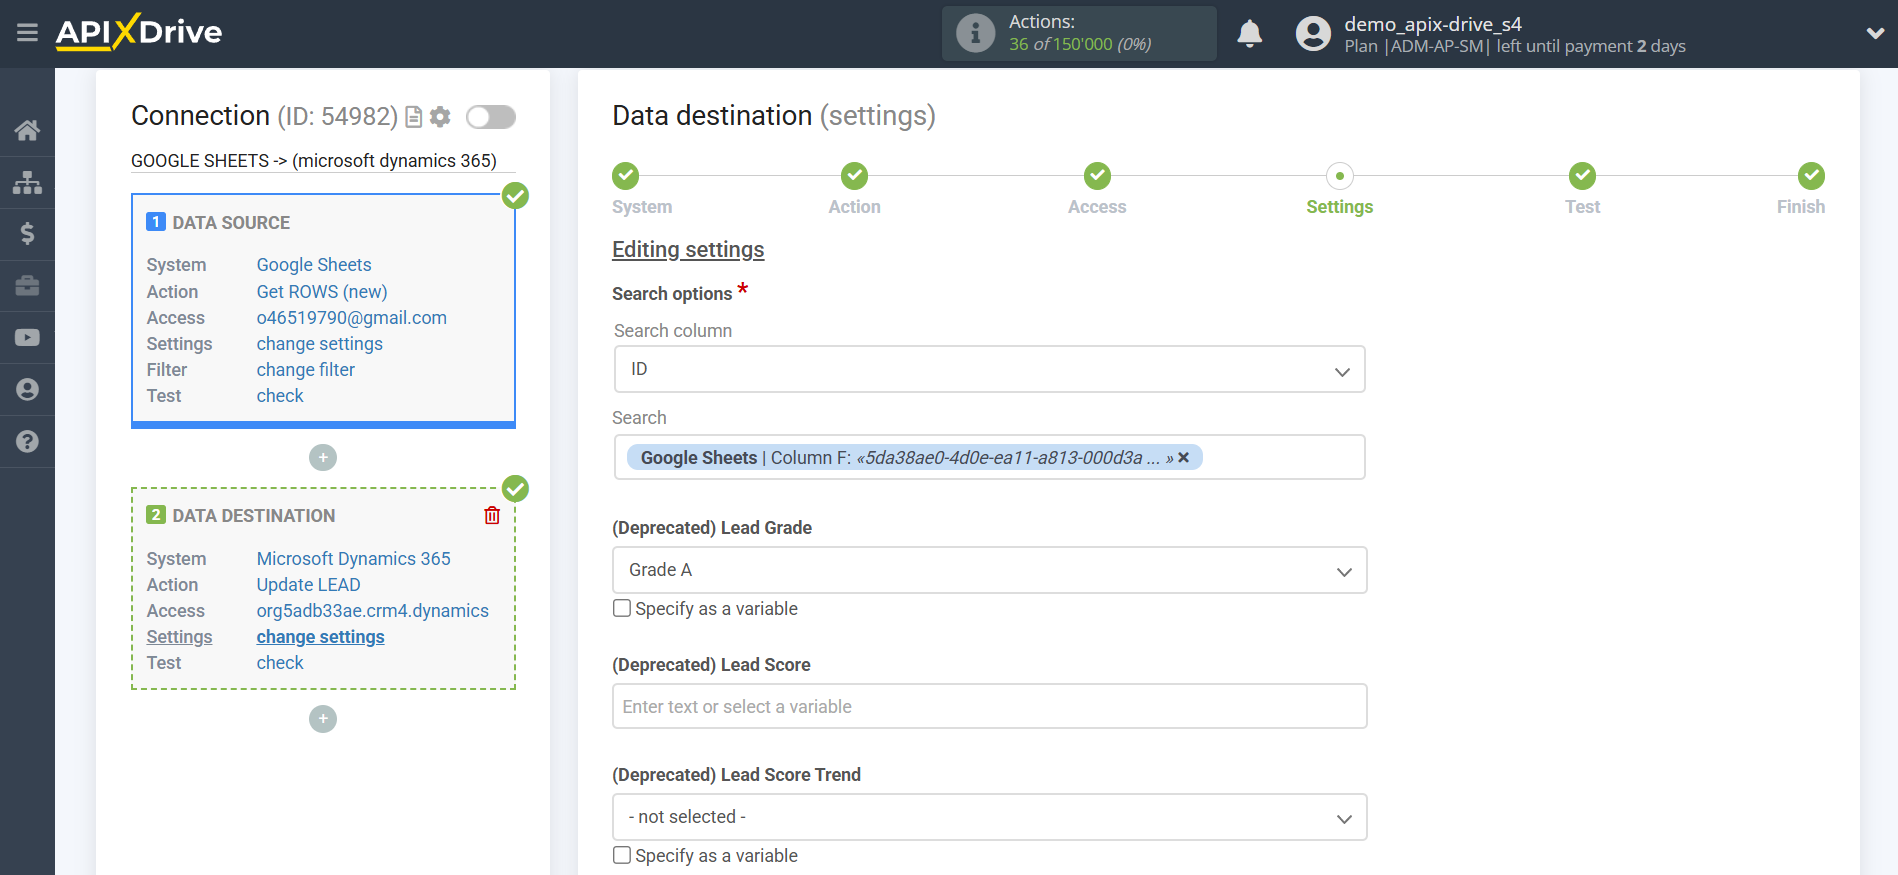Click the connection name GOOGLE SHEETS title
The width and height of the screenshot is (1898, 875).
point(314,160)
